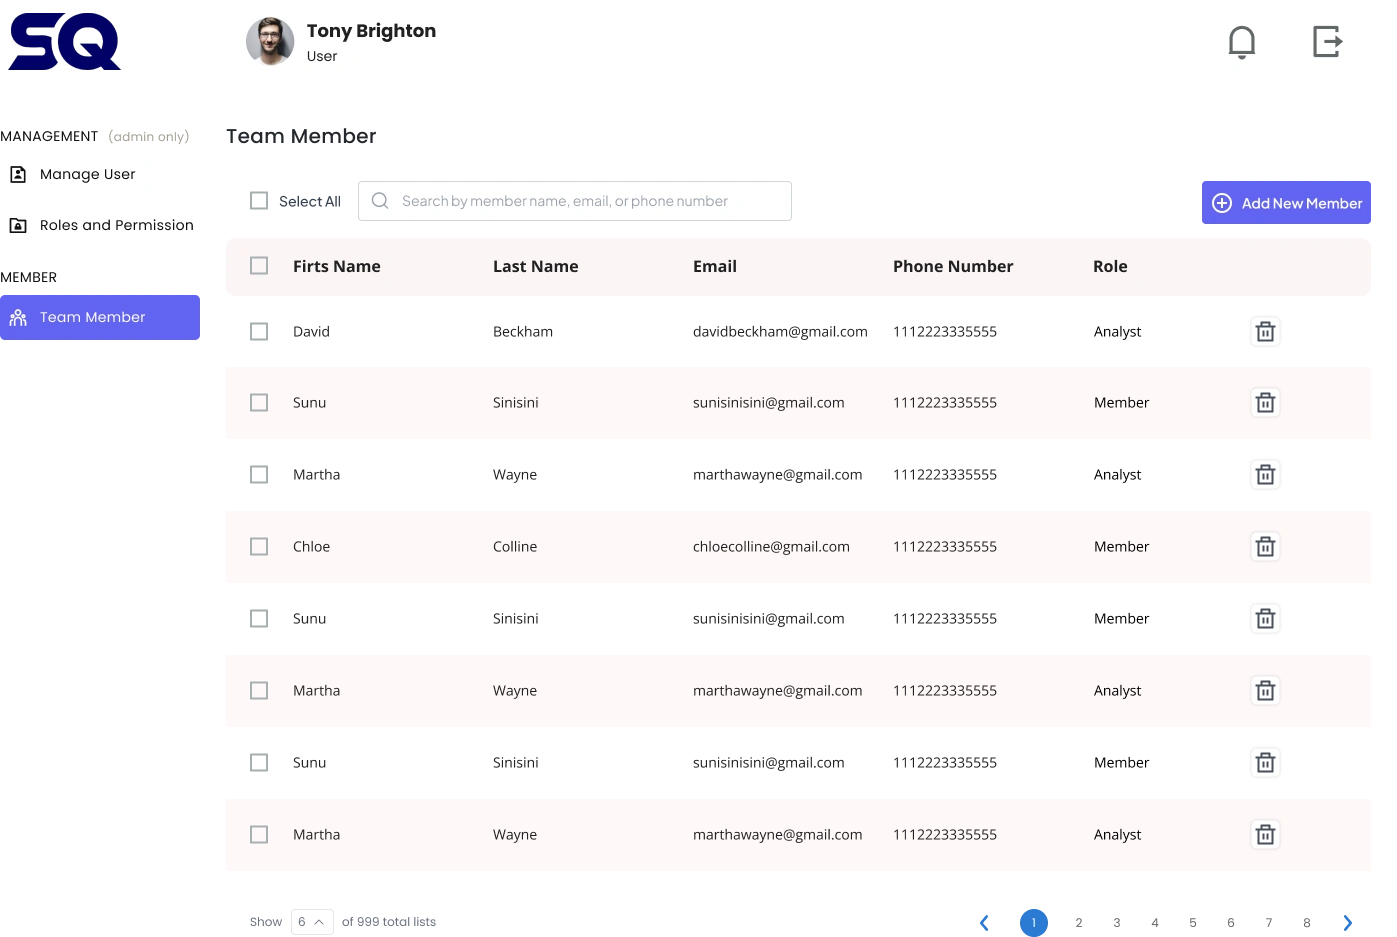The height and width of the screenshot is (937, 1397).
Task: Jump to page 6
Action: tap(1231, 923)
